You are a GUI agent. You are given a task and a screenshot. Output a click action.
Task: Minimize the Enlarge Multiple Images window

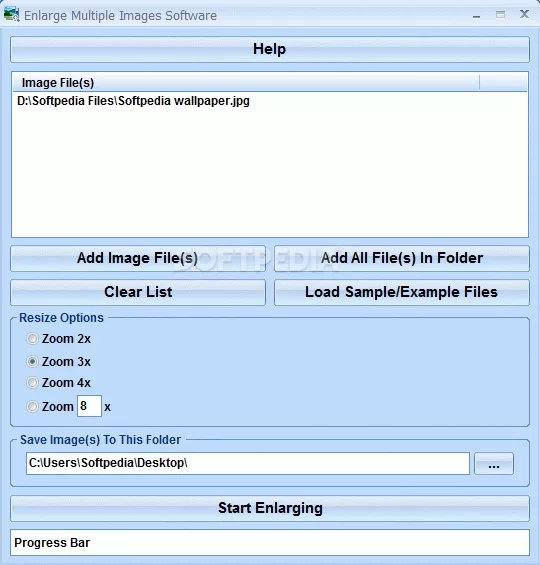click(x=477, y=15)
